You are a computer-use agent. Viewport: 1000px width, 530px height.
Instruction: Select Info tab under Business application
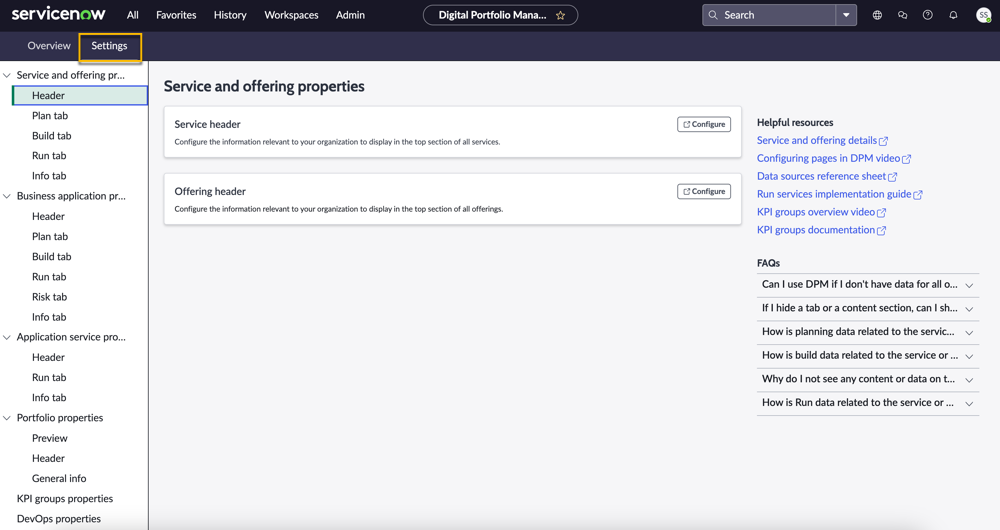click(x=49, y=317)
